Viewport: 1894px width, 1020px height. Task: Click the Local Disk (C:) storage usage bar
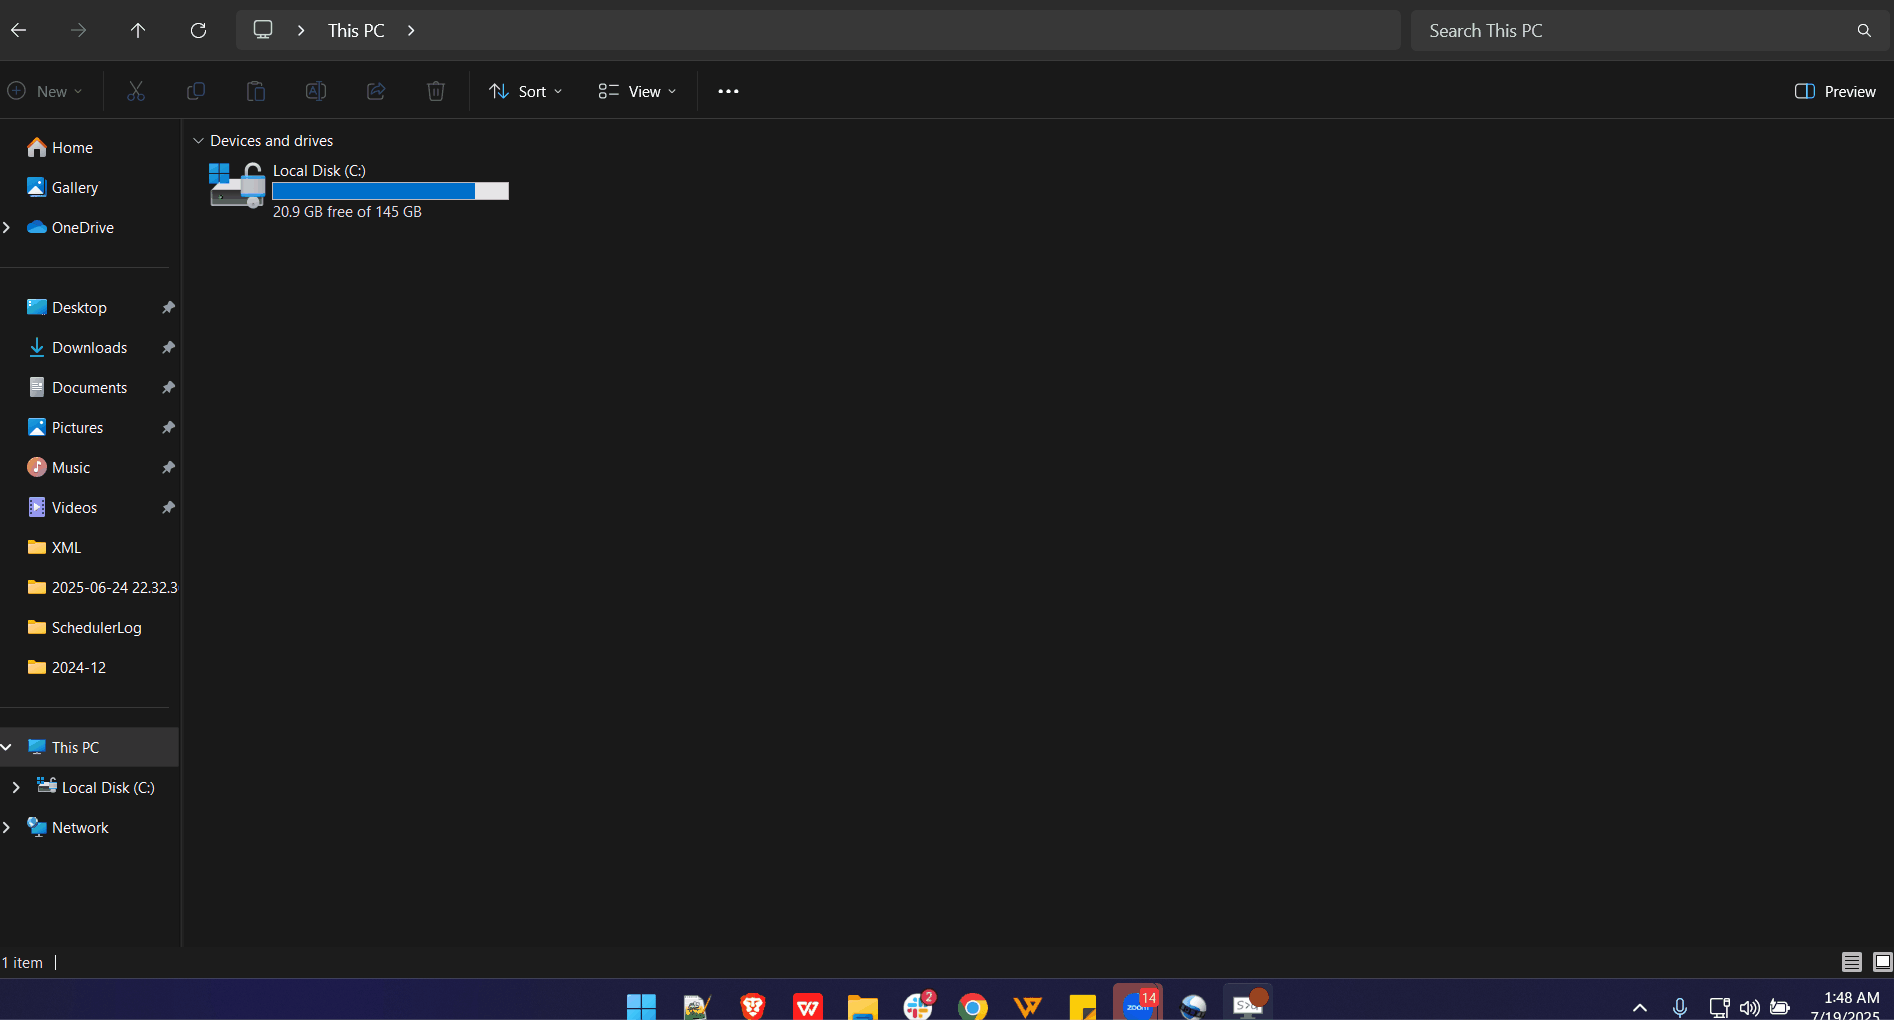(390, 191)
